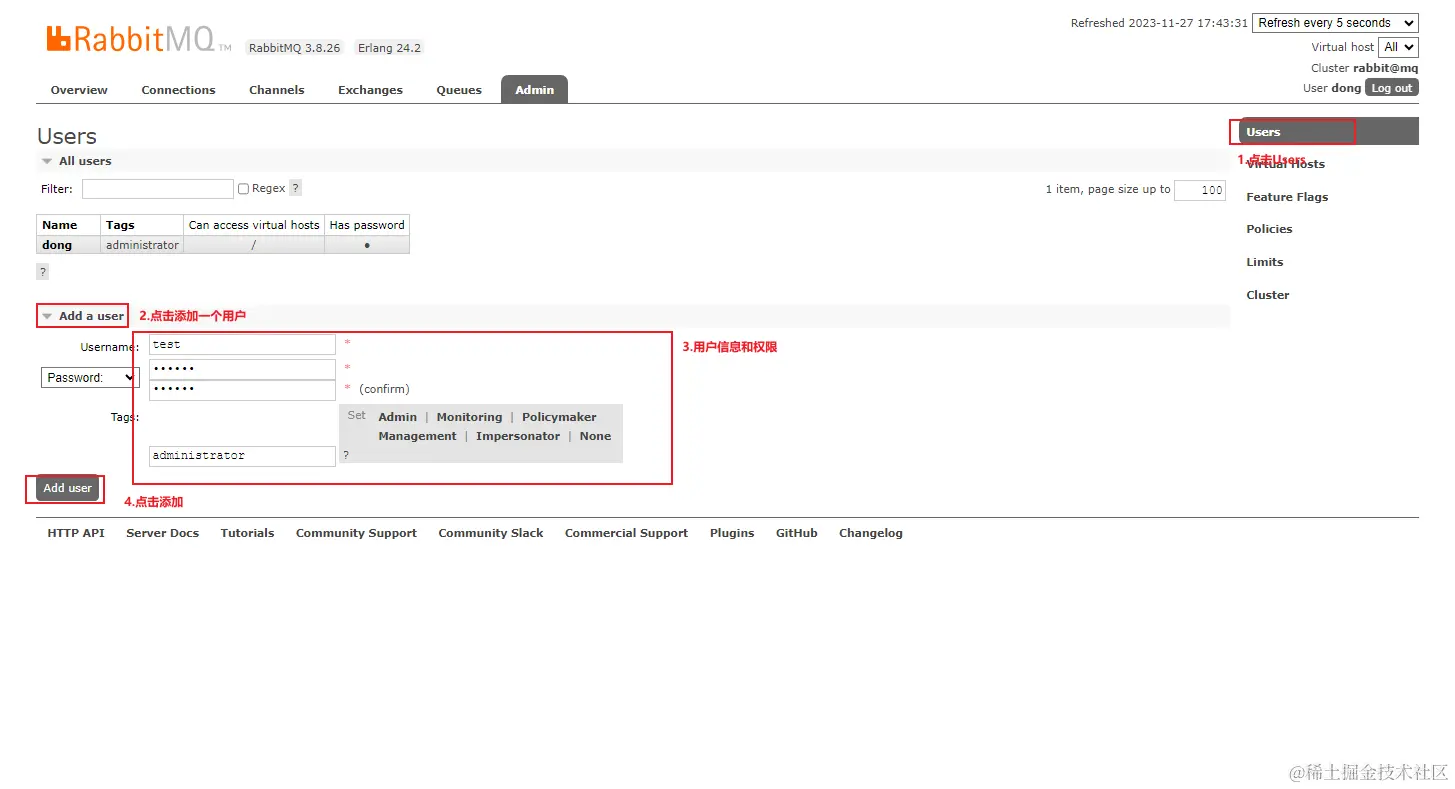Screen dimensions: 1455x789
Task: Click the Has password column header
Action: (x=367, y=225)
